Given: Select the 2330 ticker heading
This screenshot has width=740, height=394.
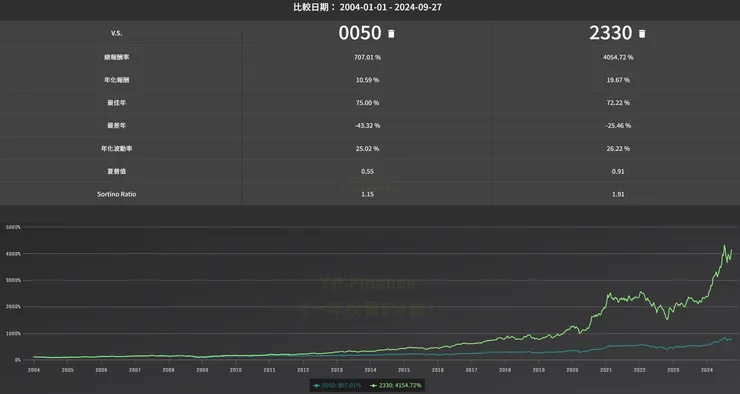Looking at the screenshot, I should tap(610, 33).
